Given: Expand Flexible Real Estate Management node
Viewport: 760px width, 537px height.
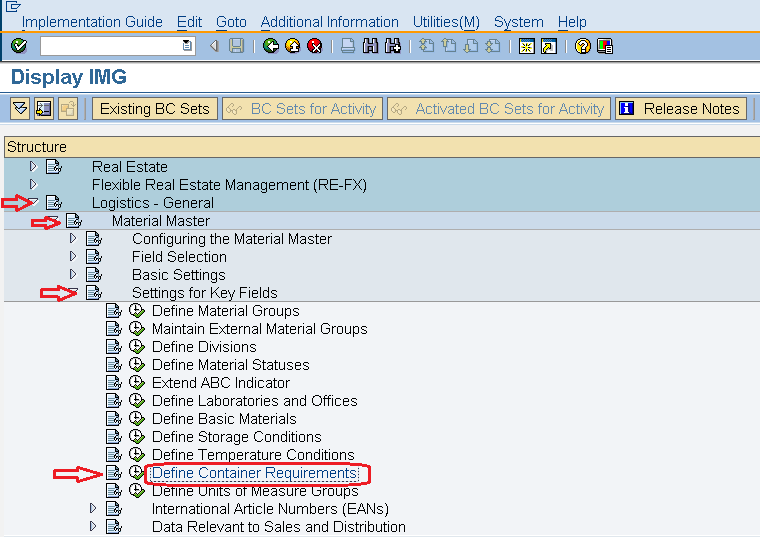Looking at the screenshot, I should 33,184.
